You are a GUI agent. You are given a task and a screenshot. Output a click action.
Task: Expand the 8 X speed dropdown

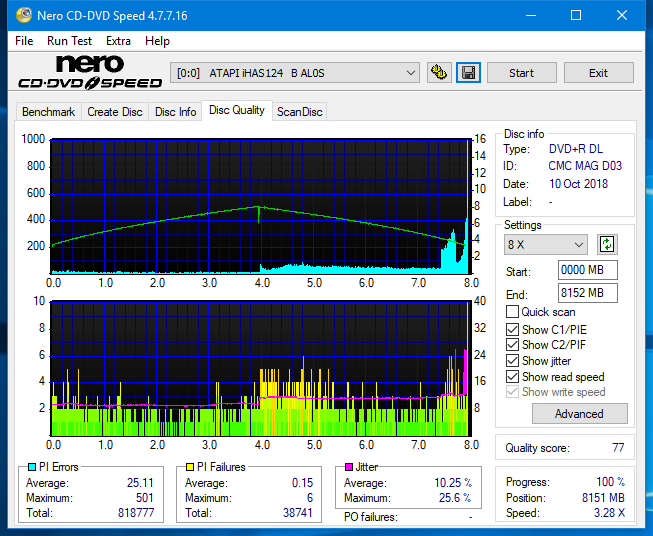click(x=546, y=244)
